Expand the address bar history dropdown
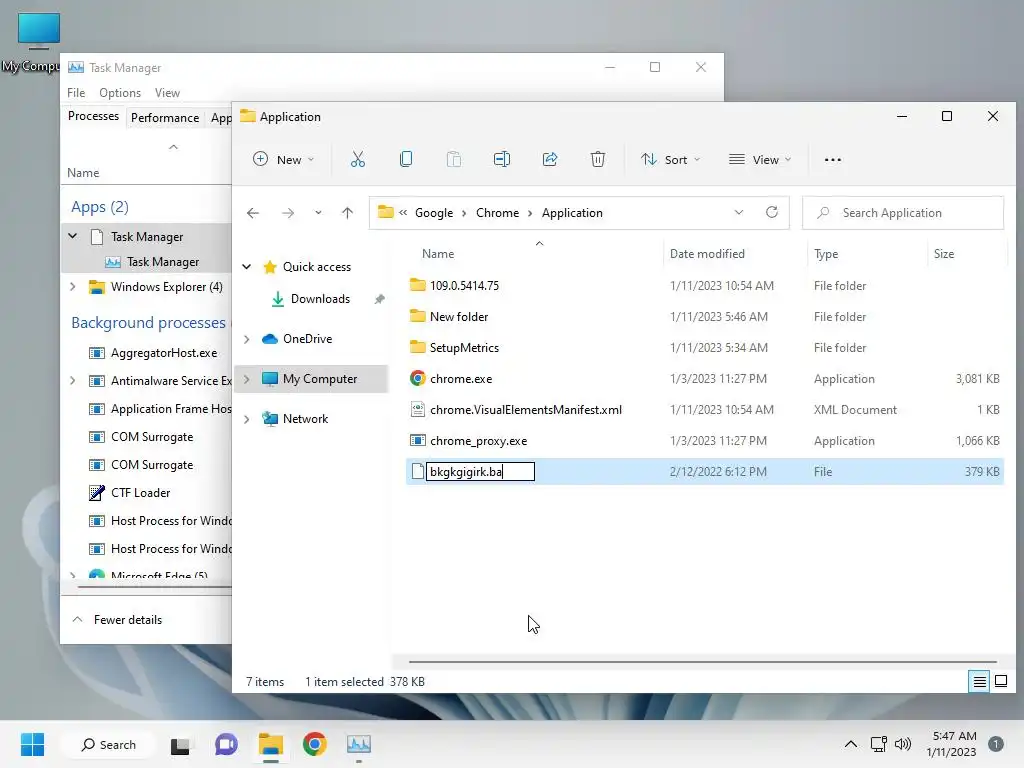The height and width of the screenshot is (768, 1024). (x=739, y=212)
